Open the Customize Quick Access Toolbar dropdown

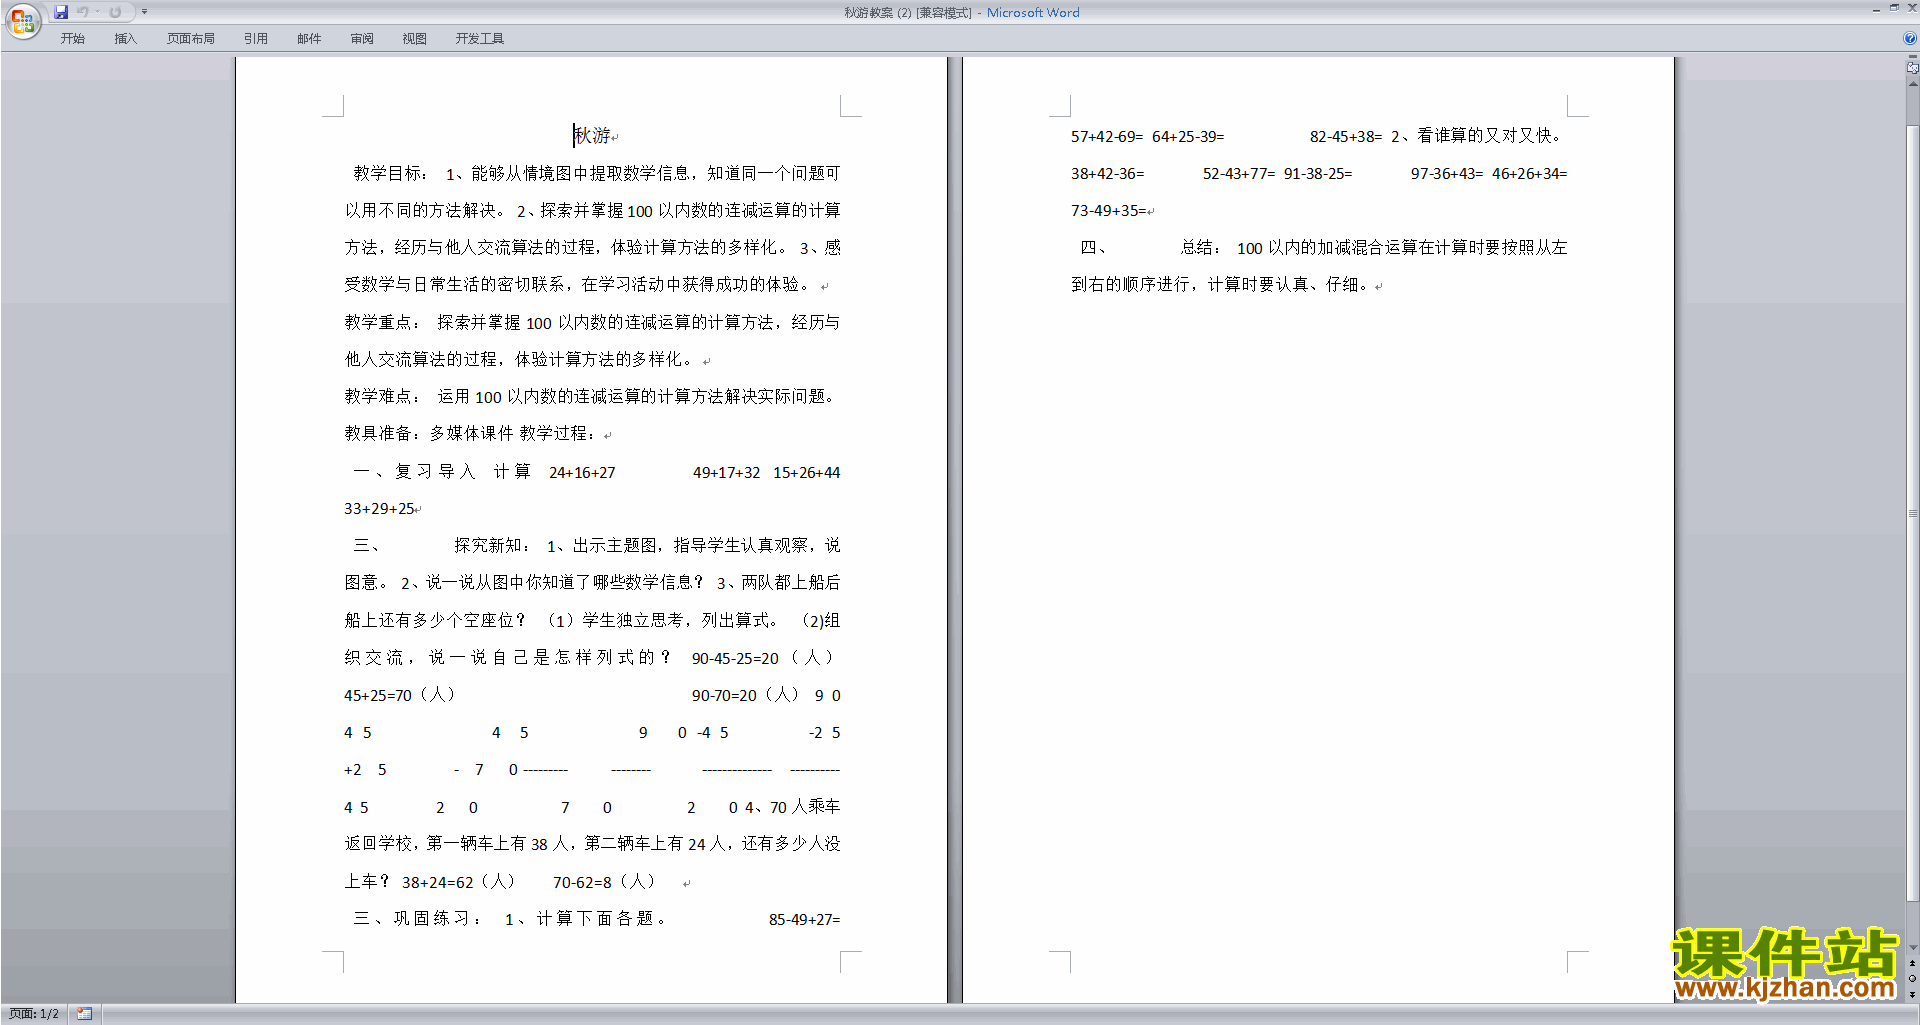(x=144, y=12)
